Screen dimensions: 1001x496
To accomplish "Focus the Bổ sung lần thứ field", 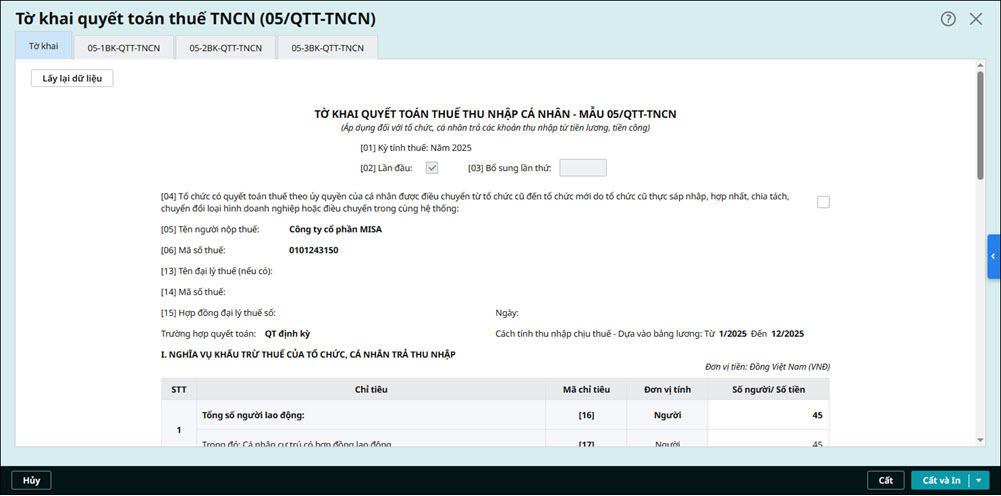I will point(582,168).
